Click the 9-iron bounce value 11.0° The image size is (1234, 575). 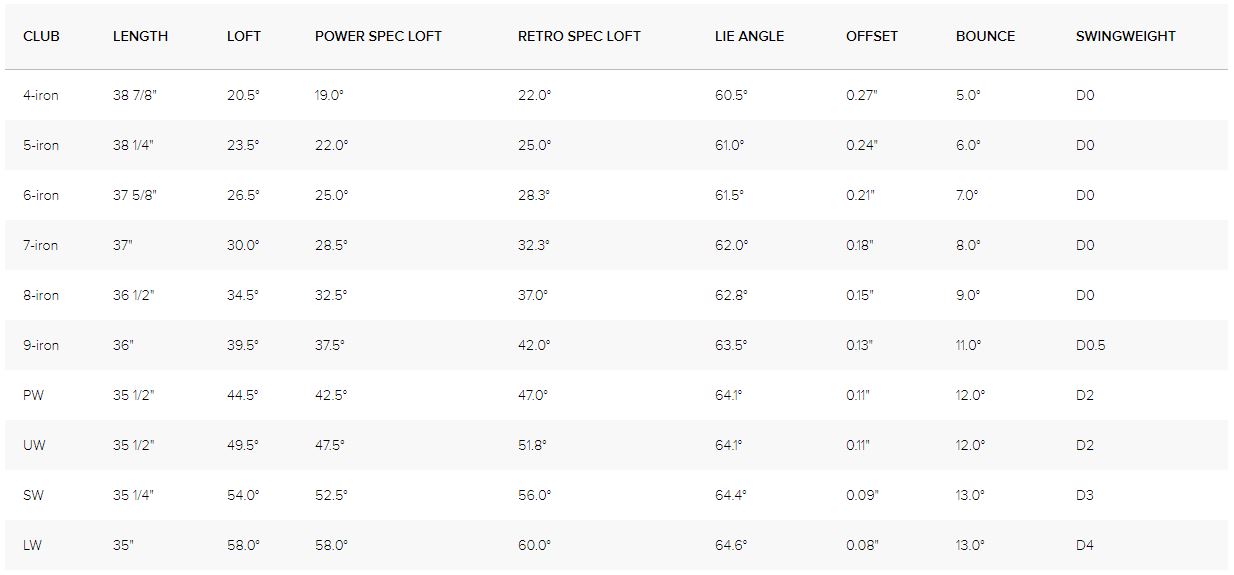968,345
